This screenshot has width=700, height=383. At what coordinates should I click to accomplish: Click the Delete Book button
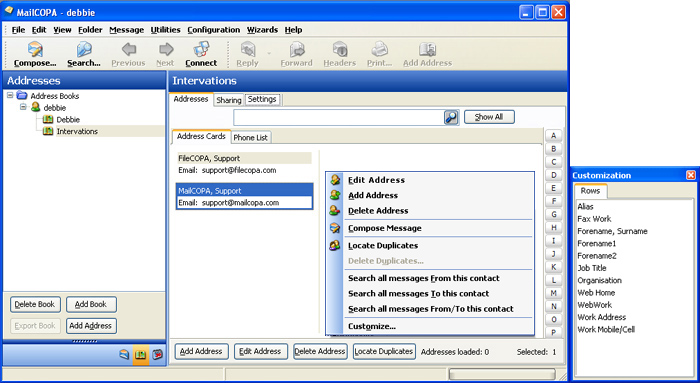[34, 304]
